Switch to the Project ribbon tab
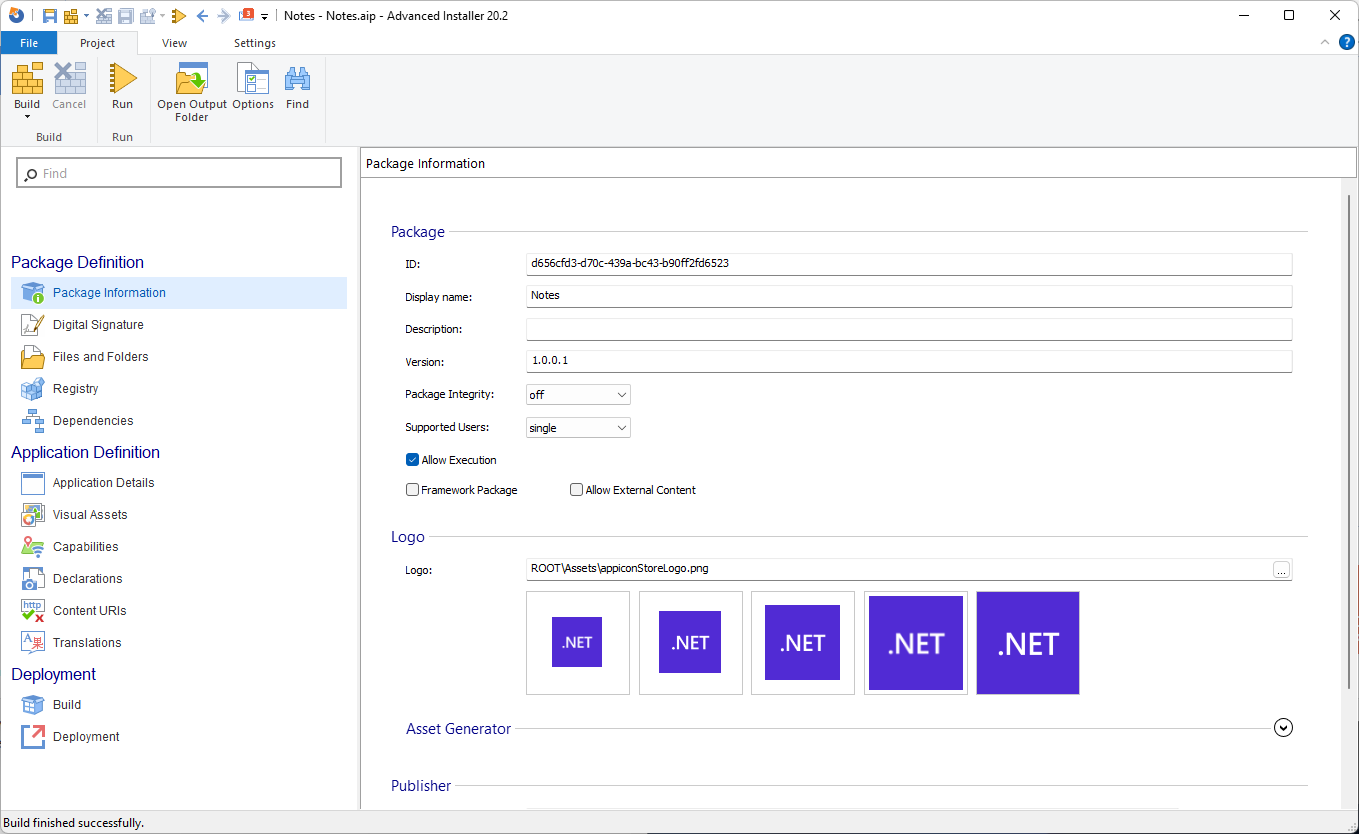The width and height of the screenshot is (1359, 834). 97,43
